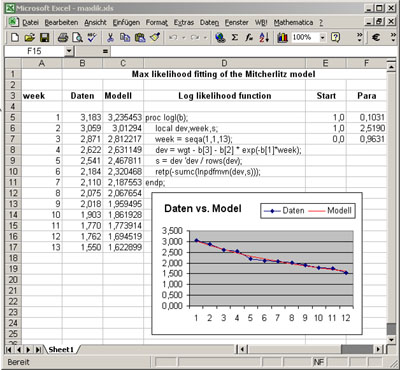Open the Extras menu
The image size is (400, 370).
coord(184,22)
